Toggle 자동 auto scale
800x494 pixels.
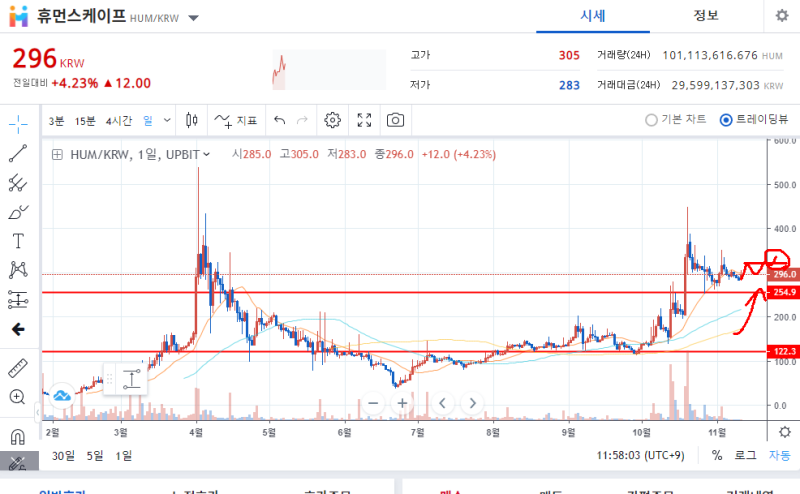click(779, 455)
